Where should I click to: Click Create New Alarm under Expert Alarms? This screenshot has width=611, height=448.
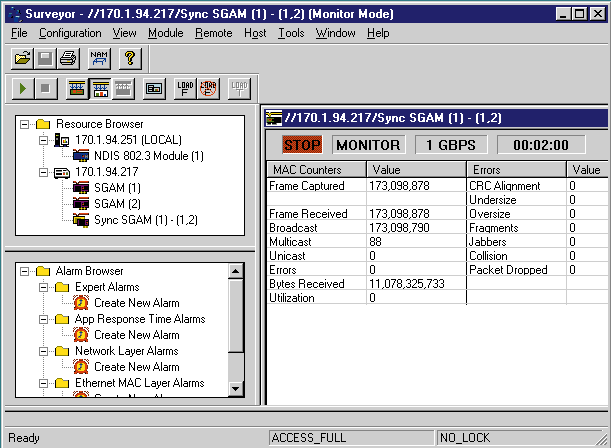point(137,303)
